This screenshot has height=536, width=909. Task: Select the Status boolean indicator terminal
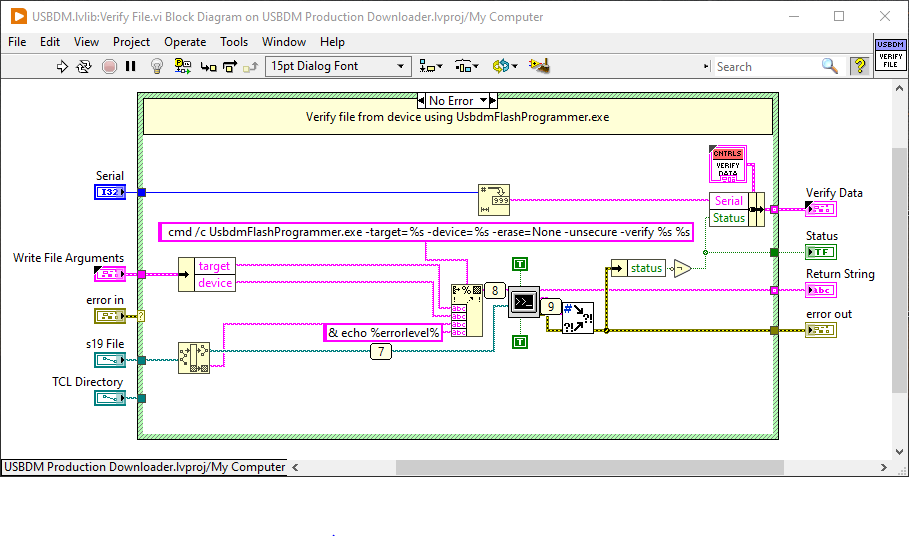click(x=821, y=252)
